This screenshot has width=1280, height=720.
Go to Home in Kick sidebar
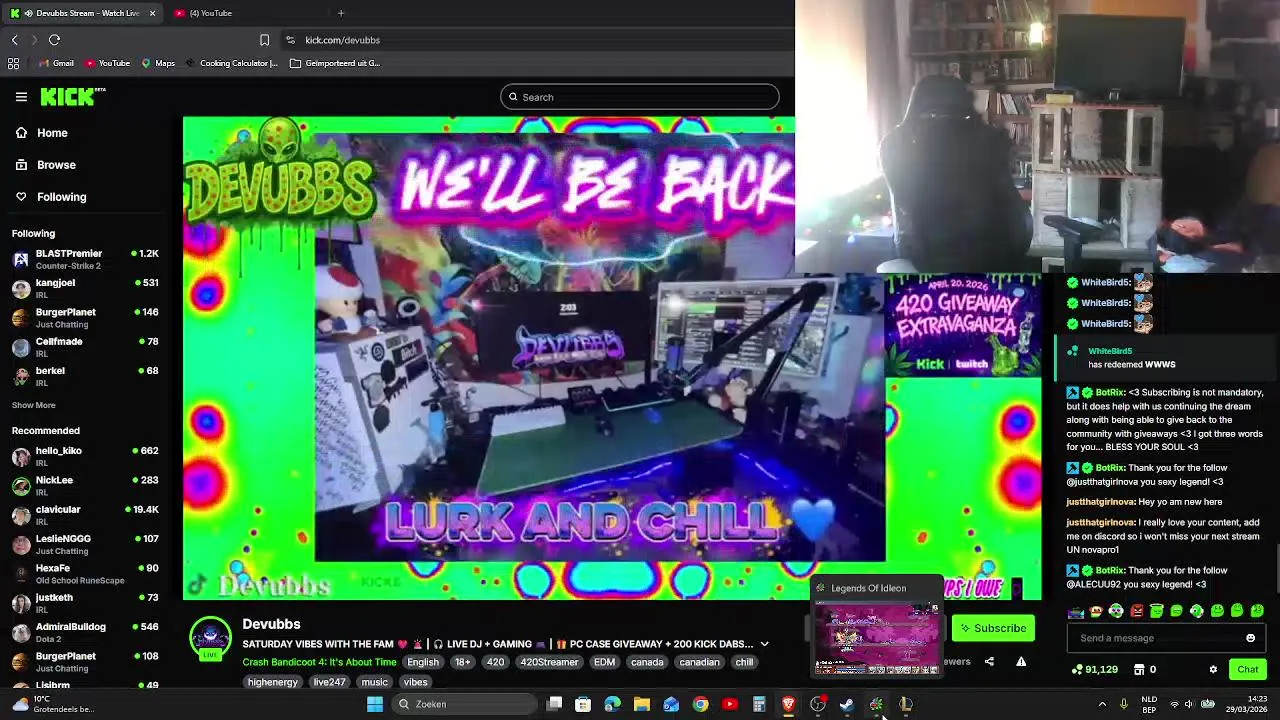point(42,133)
